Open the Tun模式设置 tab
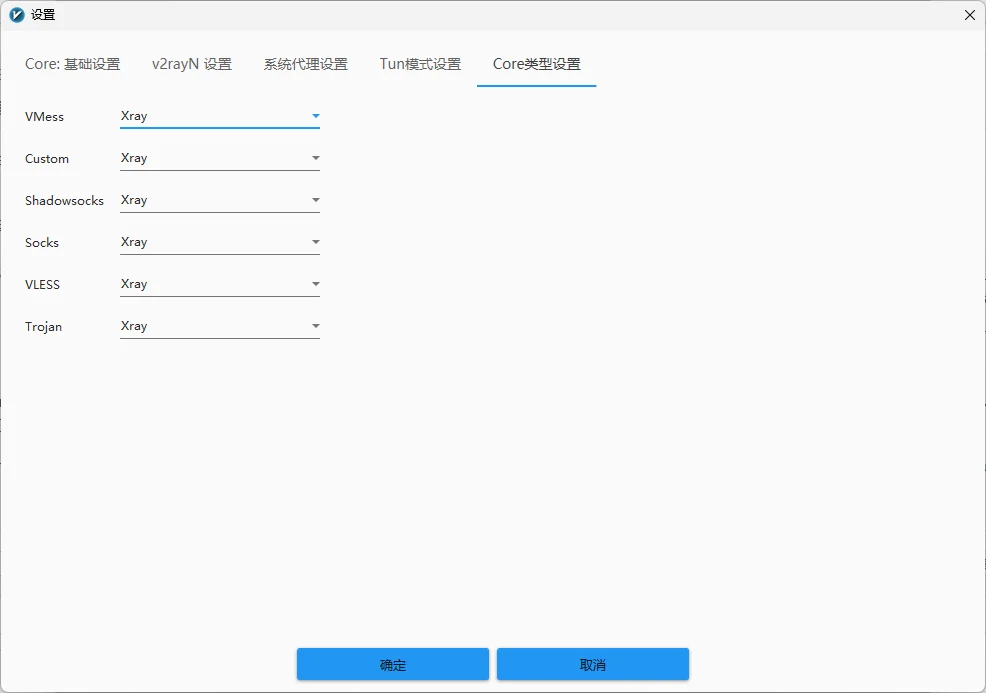 tap(419, 63)
